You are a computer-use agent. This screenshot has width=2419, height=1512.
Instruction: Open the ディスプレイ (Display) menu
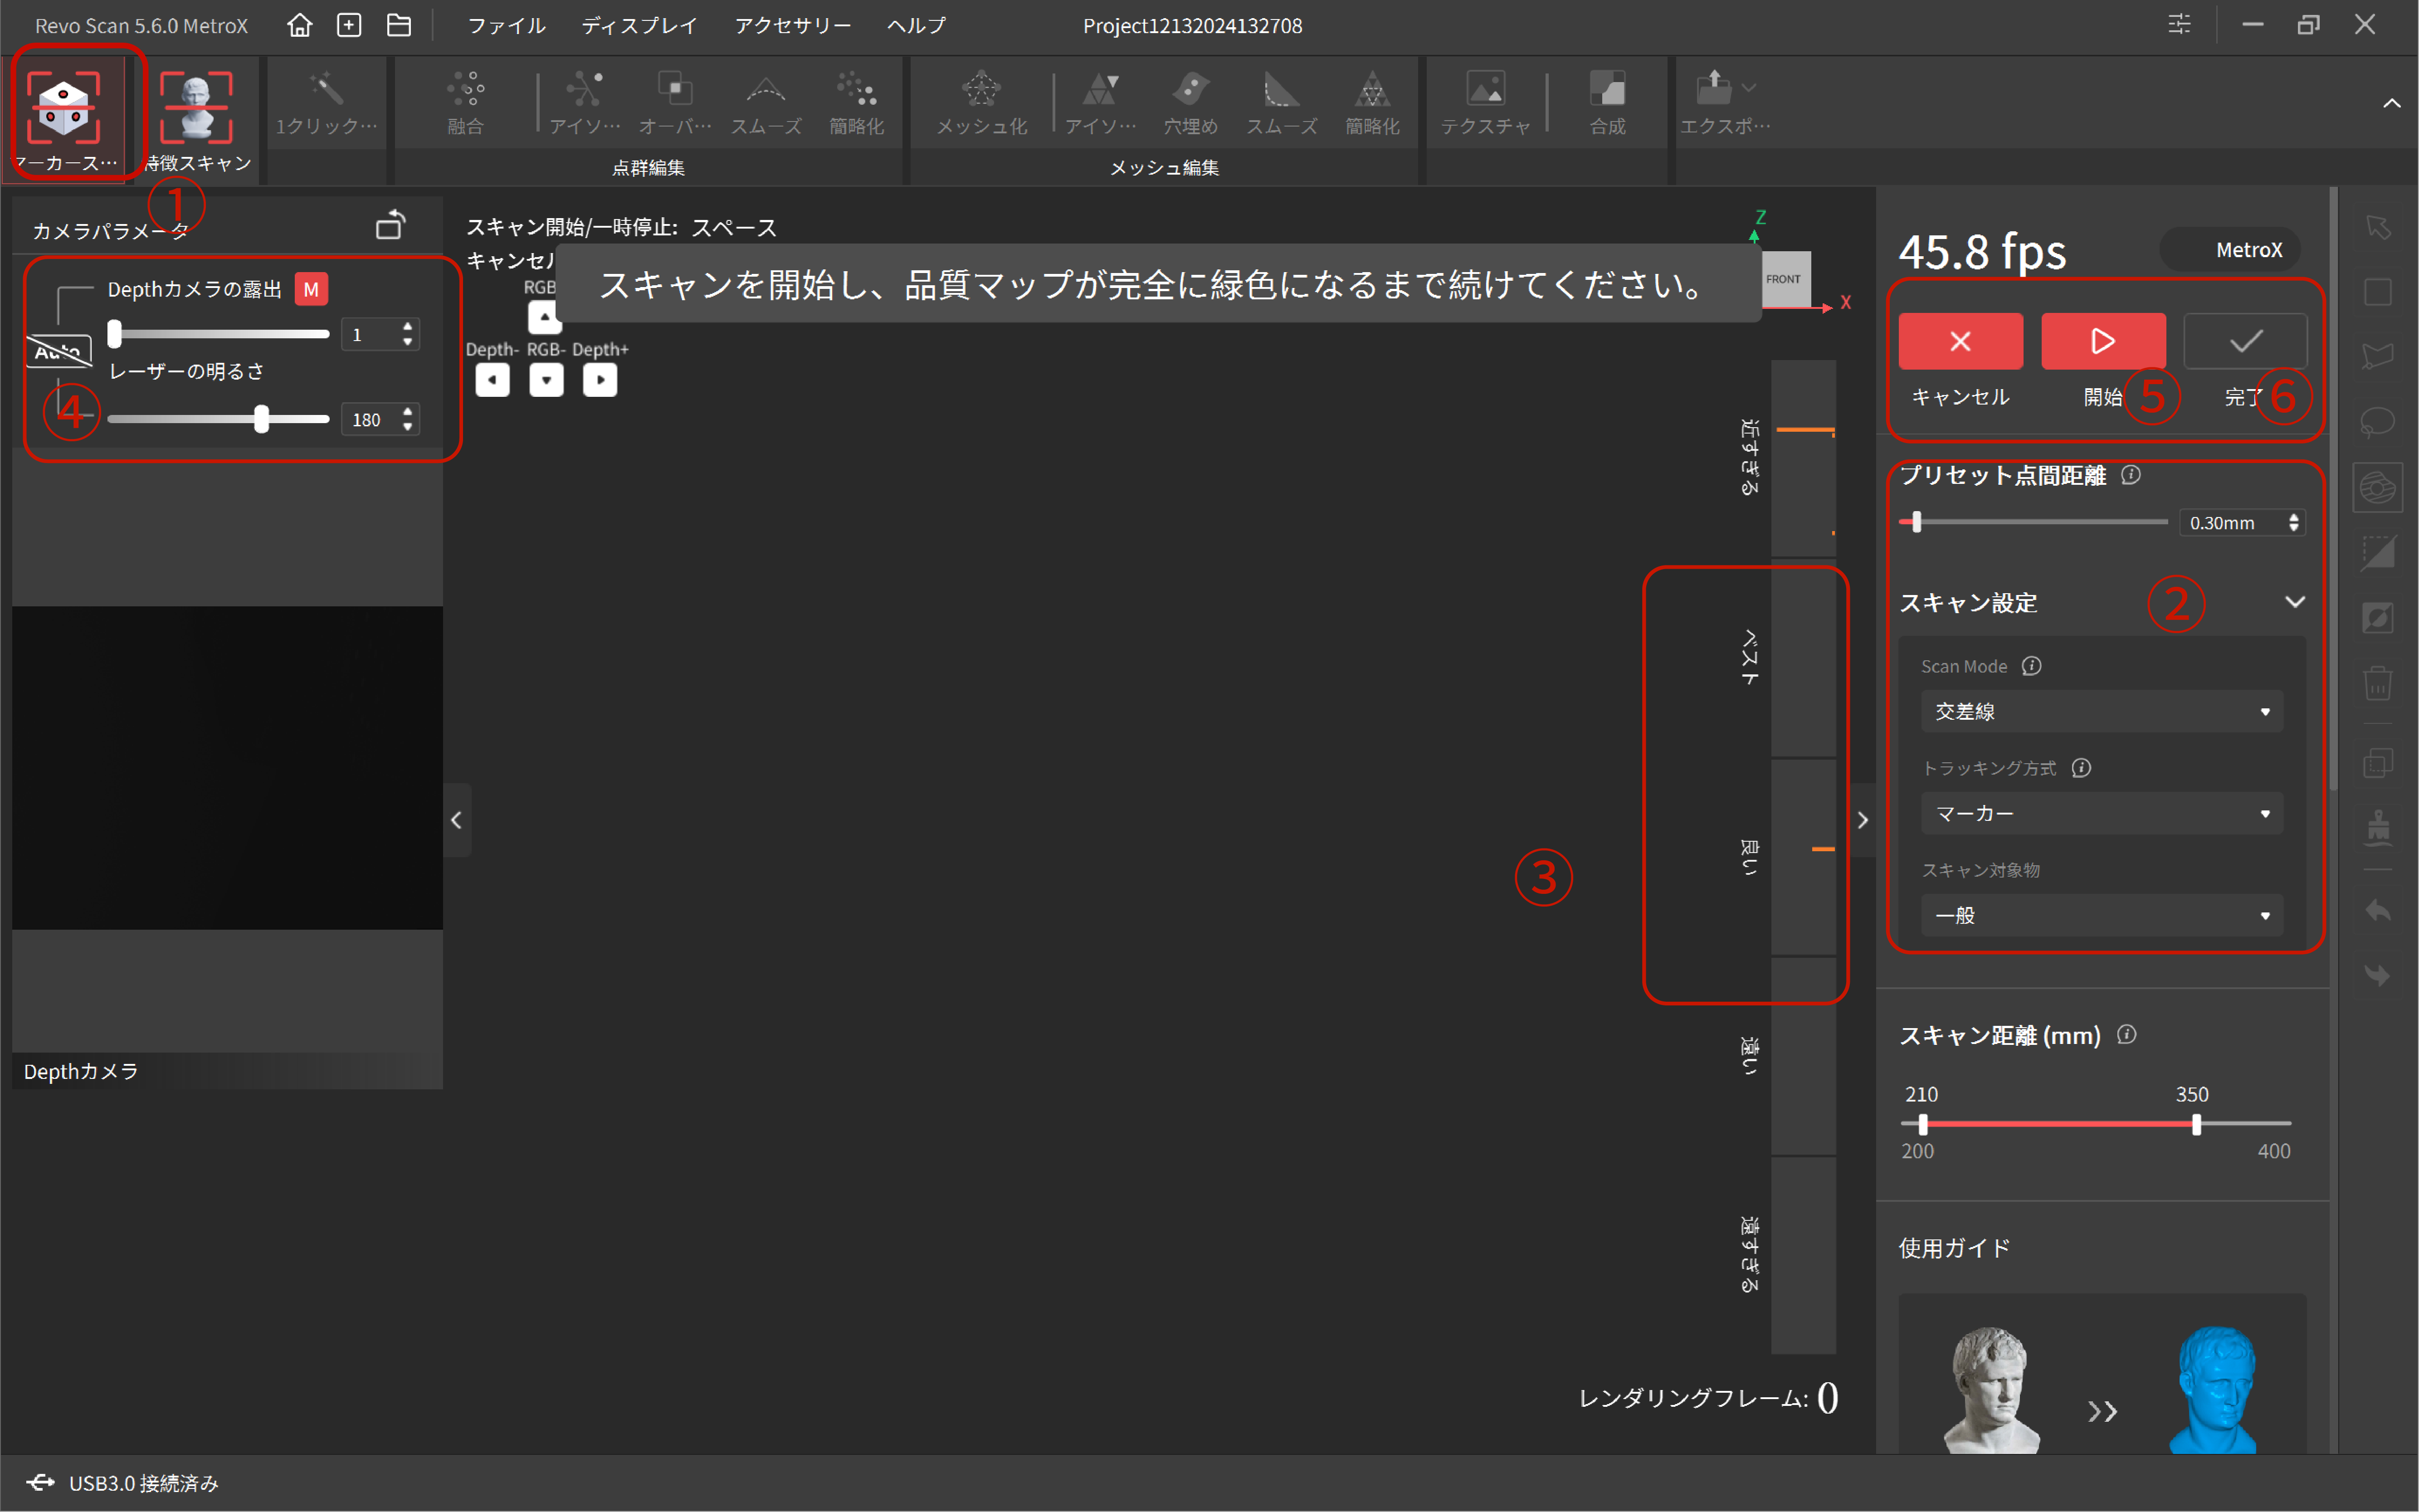(x=639, y=25)
